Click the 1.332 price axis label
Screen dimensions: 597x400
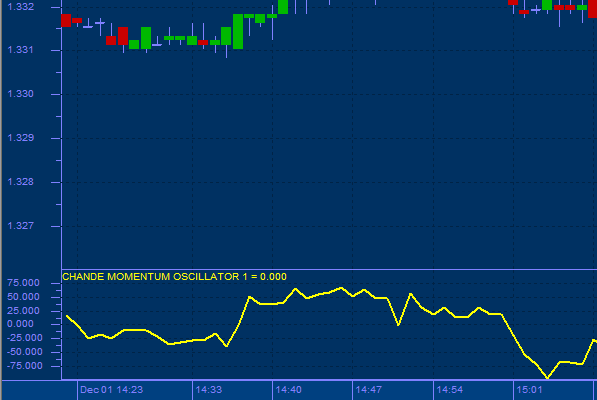pyautogui.click(x=21, y=6)
